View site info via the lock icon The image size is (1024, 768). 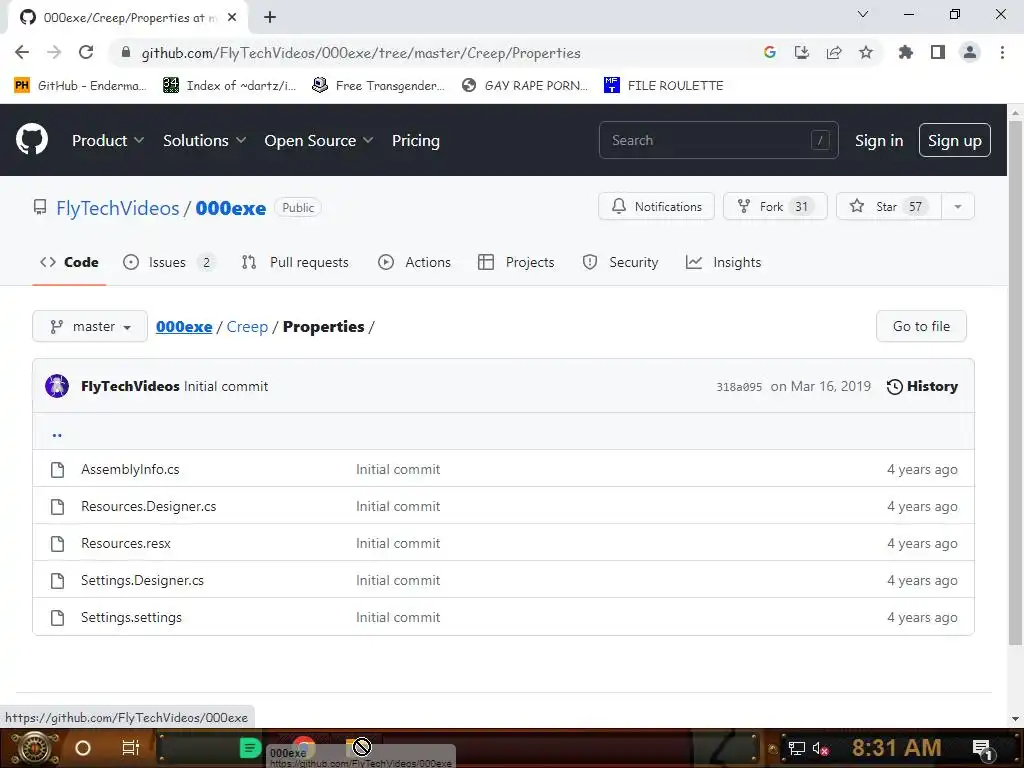126,52
